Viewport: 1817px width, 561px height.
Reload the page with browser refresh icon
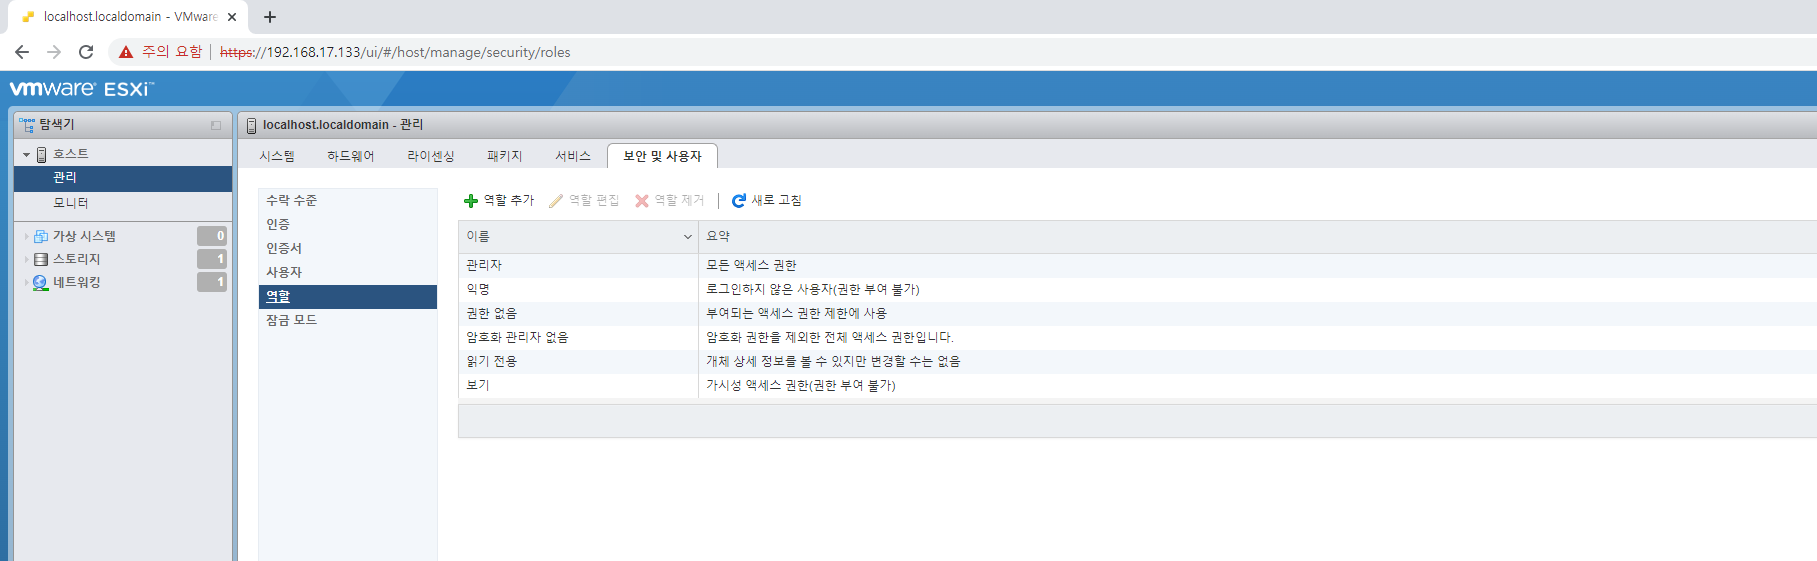point(86,52)
